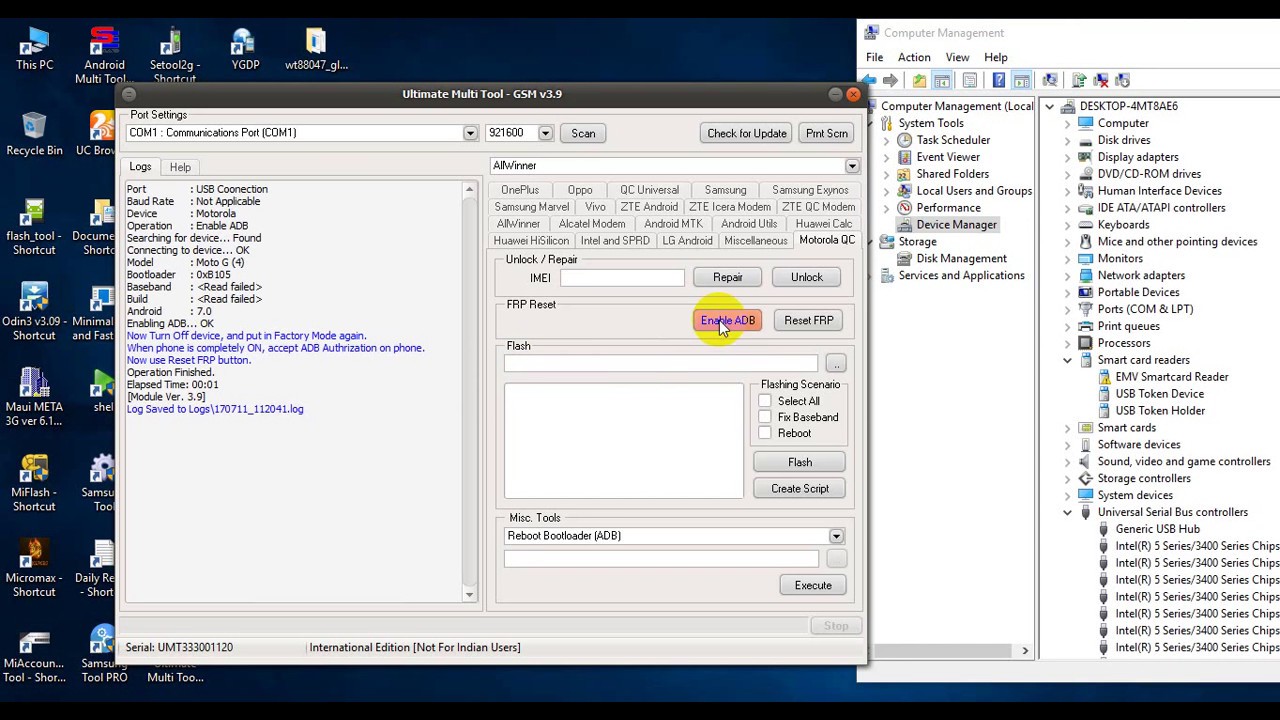This screenshot has width=1280, height=720.
Task: Click right arrow of console tree horizontal scrollbar
Action: [x=1025, y=651]
